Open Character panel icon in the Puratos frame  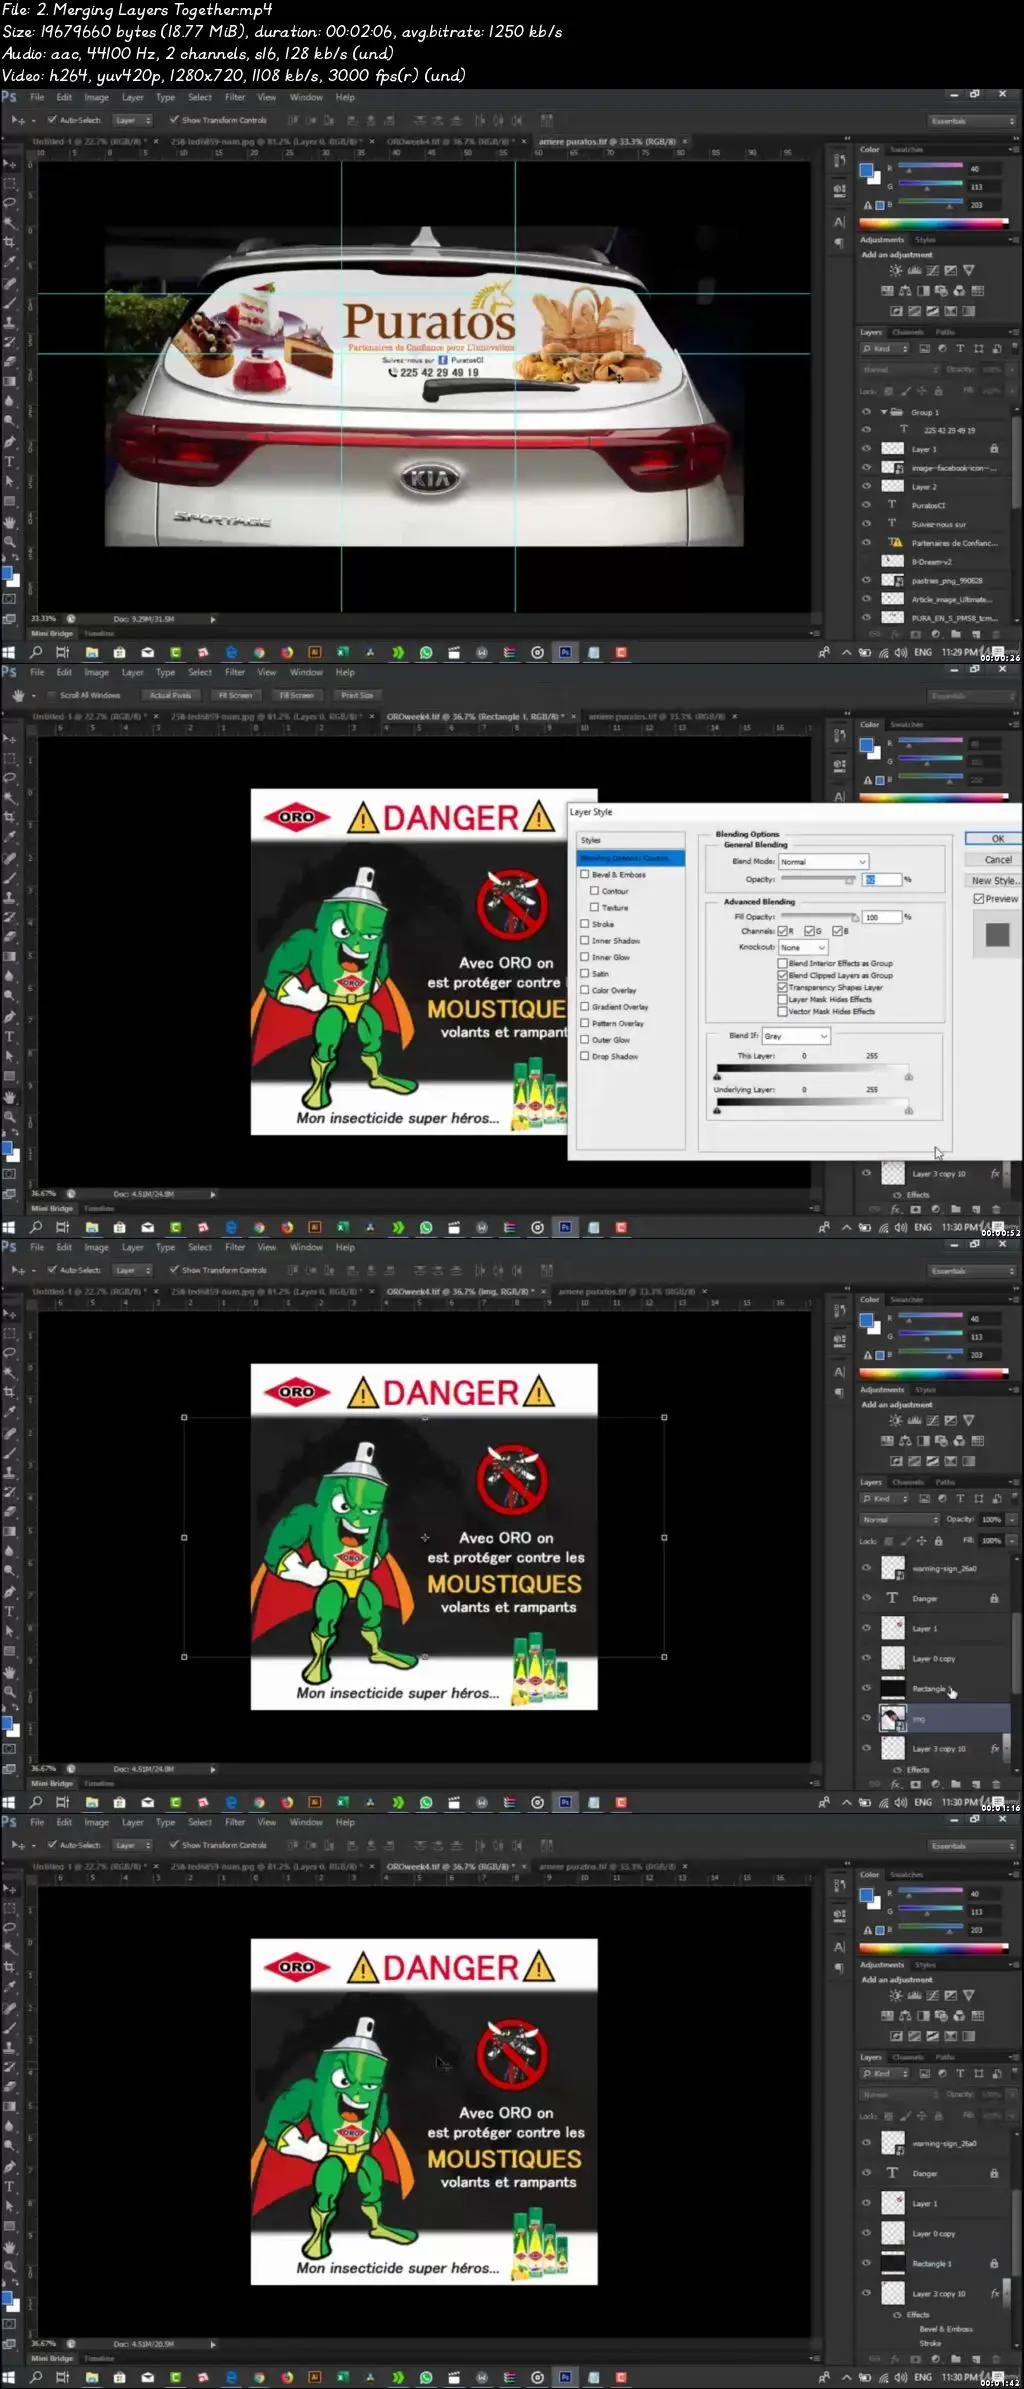839,222
